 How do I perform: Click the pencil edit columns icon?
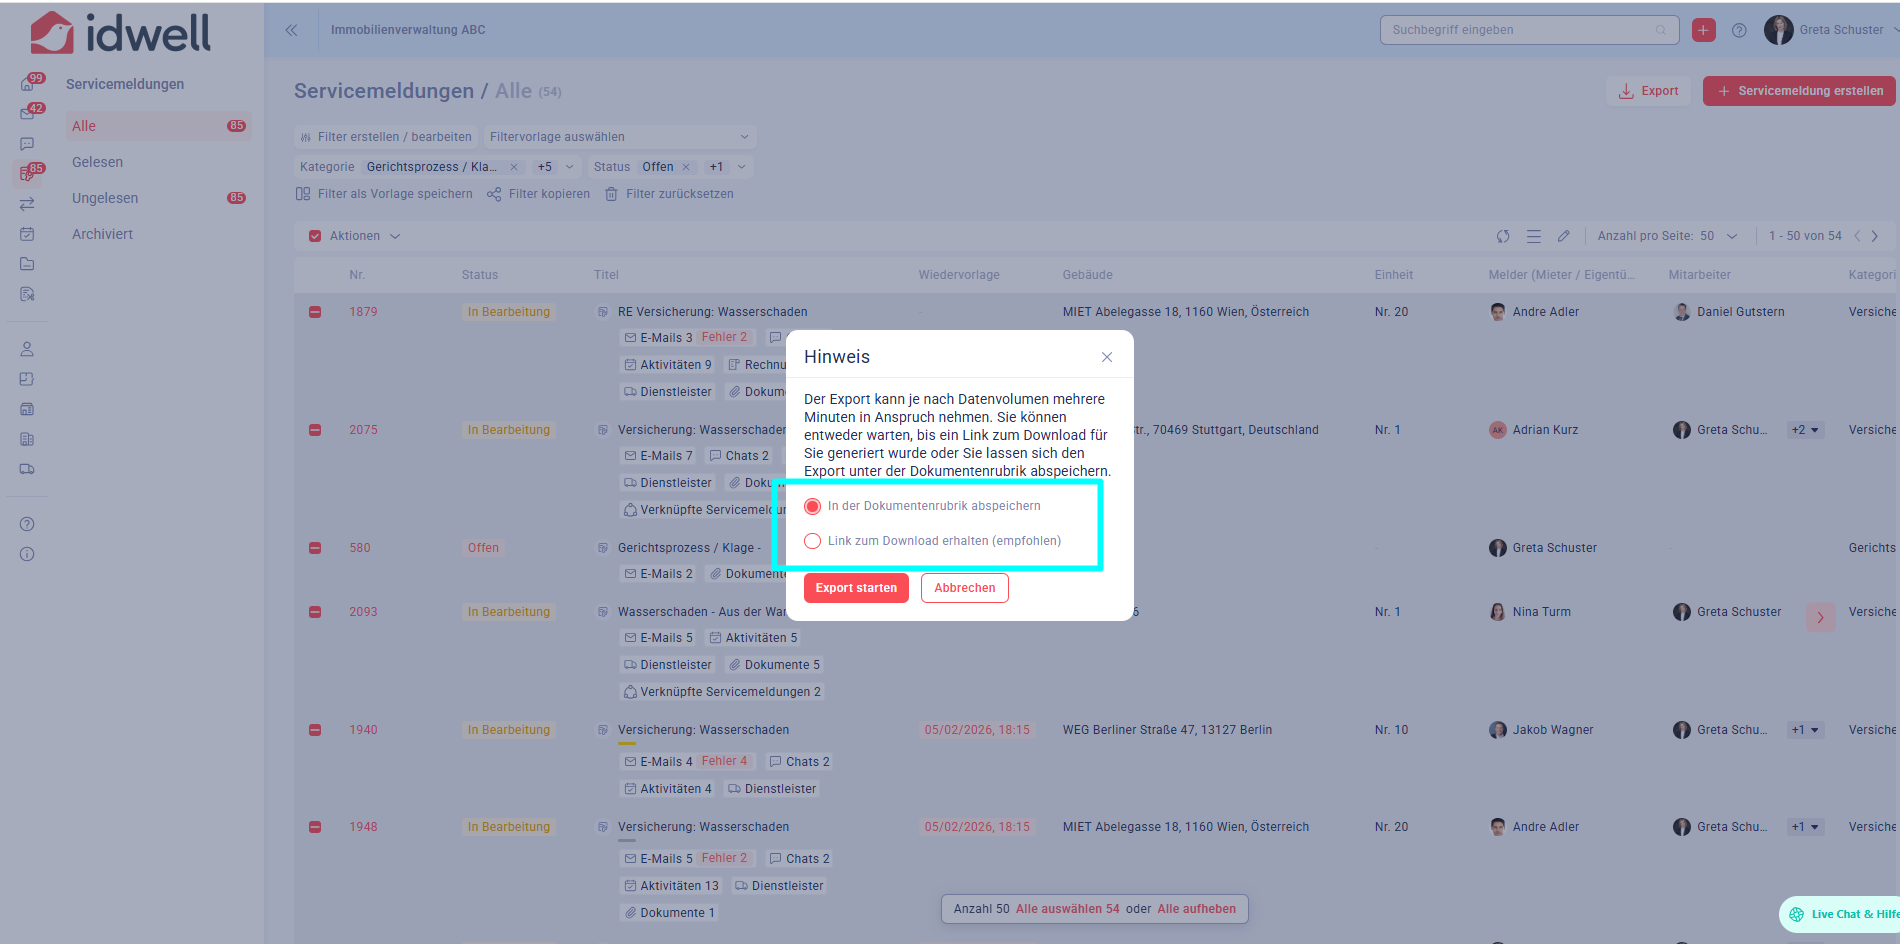(x=1563, y=236)
